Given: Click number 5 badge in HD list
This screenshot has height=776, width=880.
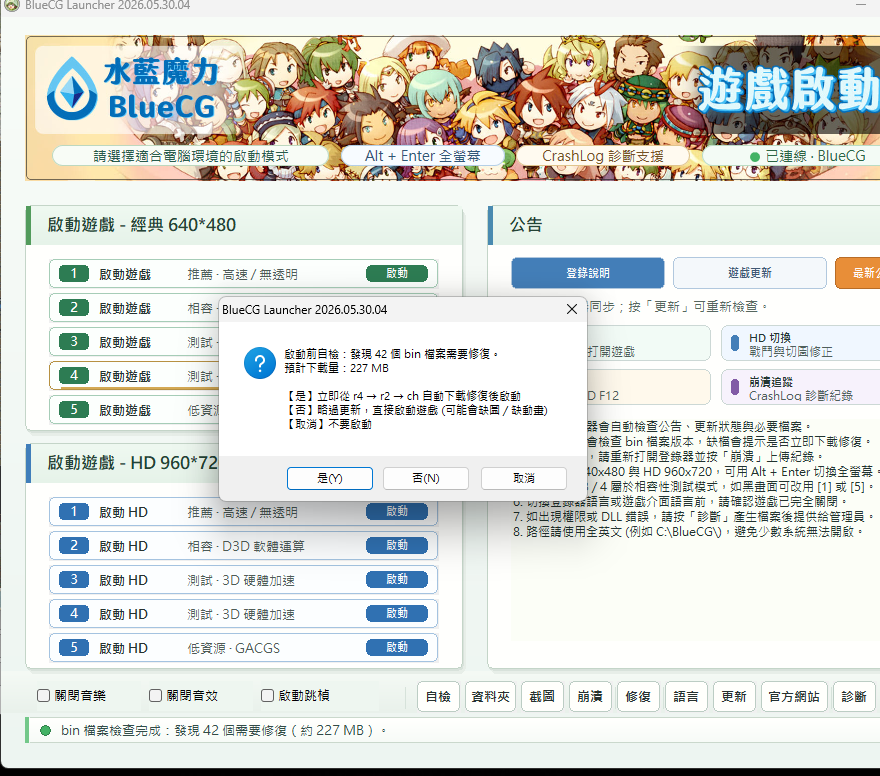Looking at the screenshot, I should (74, 648).
